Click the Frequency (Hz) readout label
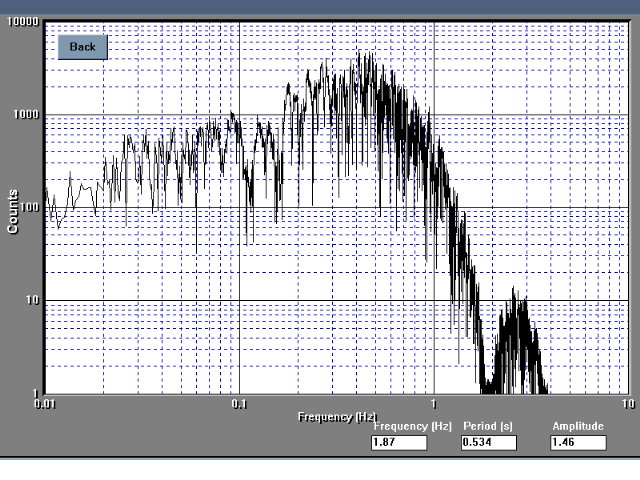Image resolution: width=640 pixels, height=480 pixels. click(x=419, y=426)
